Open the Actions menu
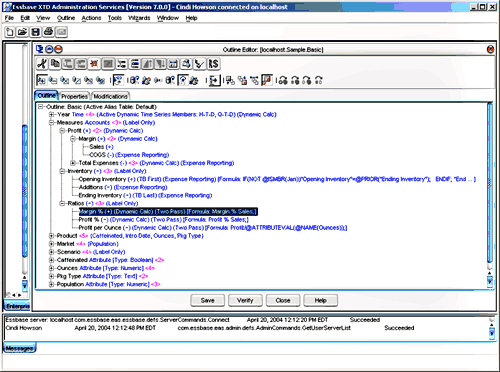Image resolution: width=500 pixels, height=372 pixels. pyautogui.click(x=91, y=18)
